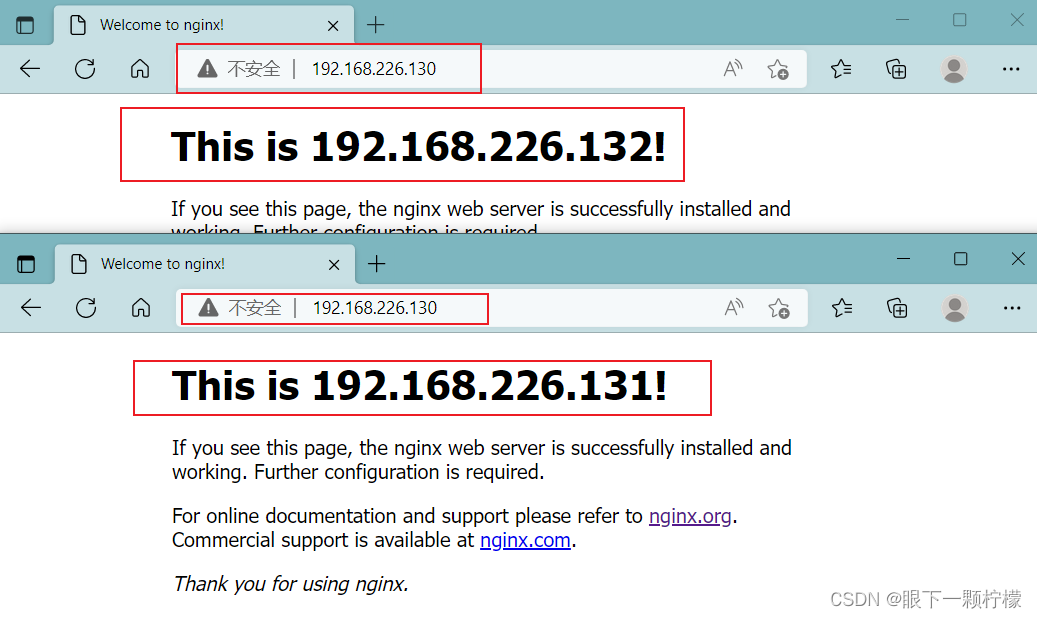Image resolution: width=1037 pixels, height=618 pixels.
Task: Open tab actions menu in upper window
Action: pos(25,25)
